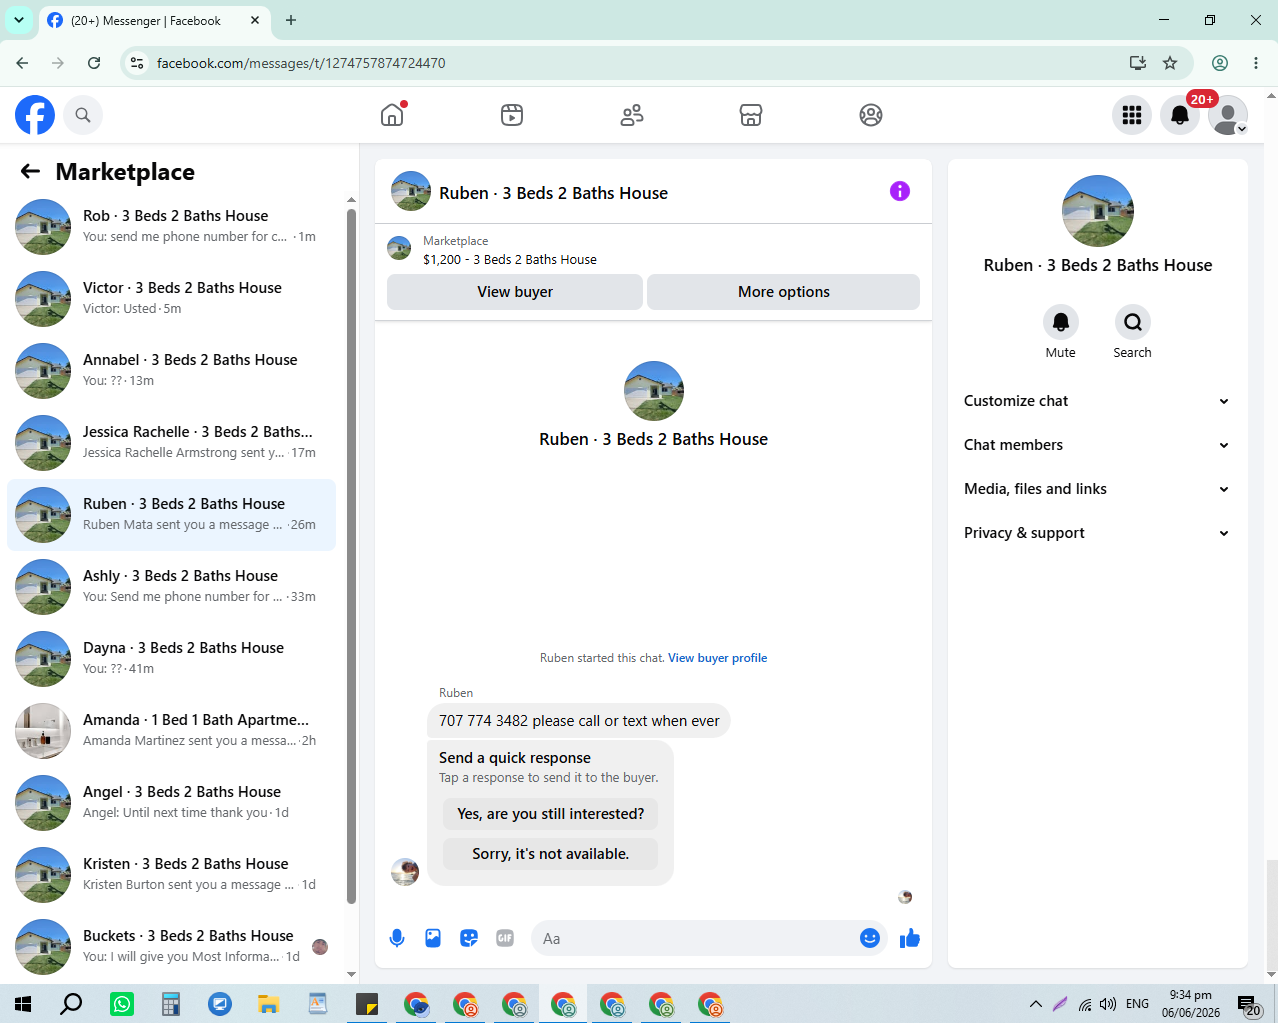This screenshot has width=1278, height=1023.
Task: Click the More options button
Action: point(784,292)
